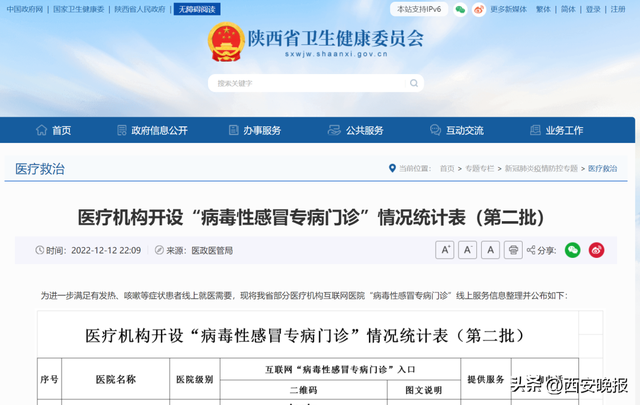The height and width of the screenshot is (405, 640).
Task: Toggle 无障碍阅读 accessibility mode
Action: point(197,9)
